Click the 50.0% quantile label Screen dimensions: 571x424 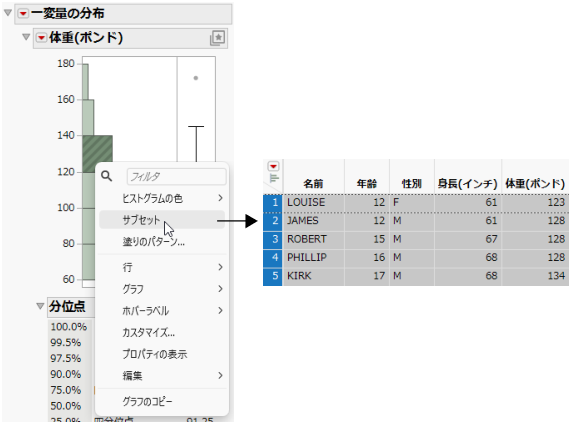pyautogui.click(x=66, y=406)
